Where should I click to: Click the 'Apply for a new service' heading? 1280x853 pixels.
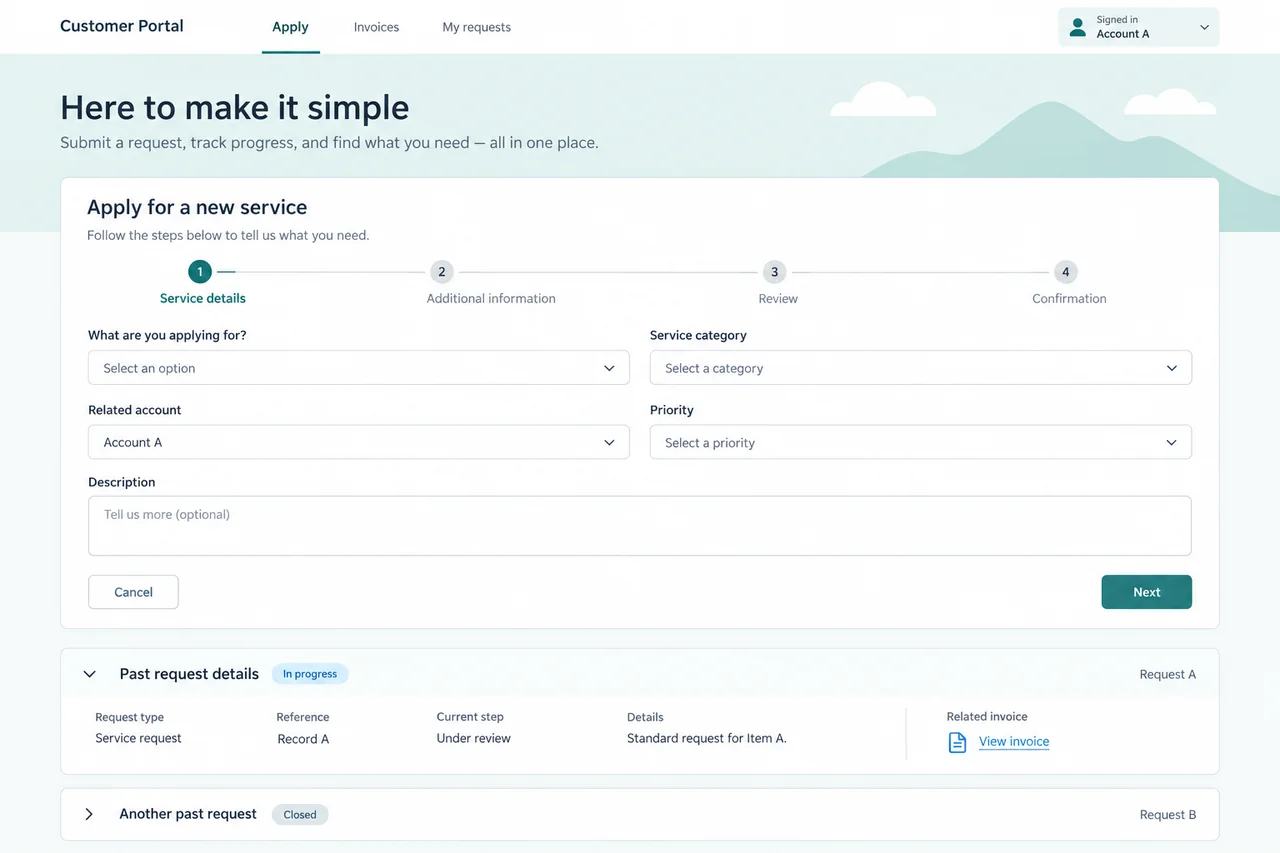tap(197, 207)
